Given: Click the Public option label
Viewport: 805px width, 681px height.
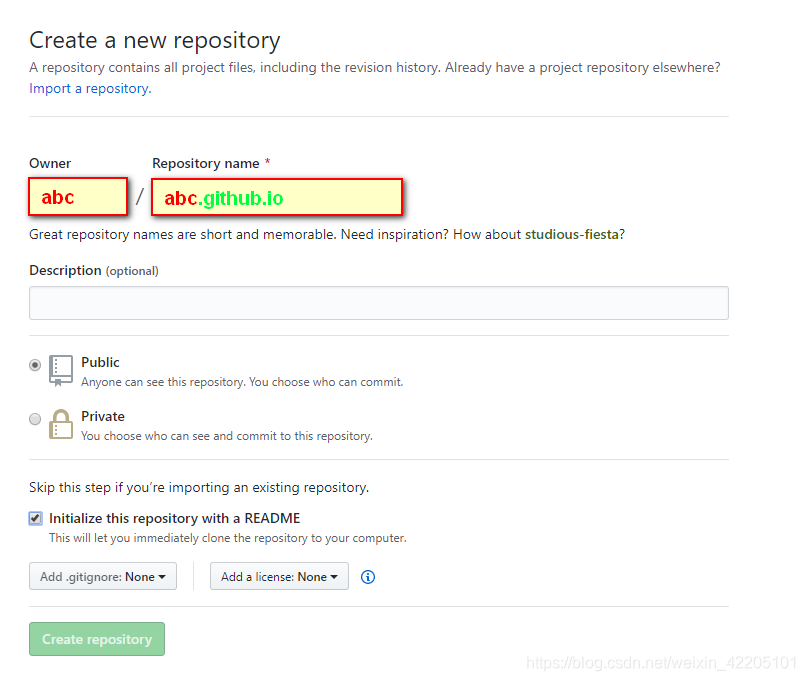Looking at the screenshot, I should pyautogui.click(x=100, y=362).
